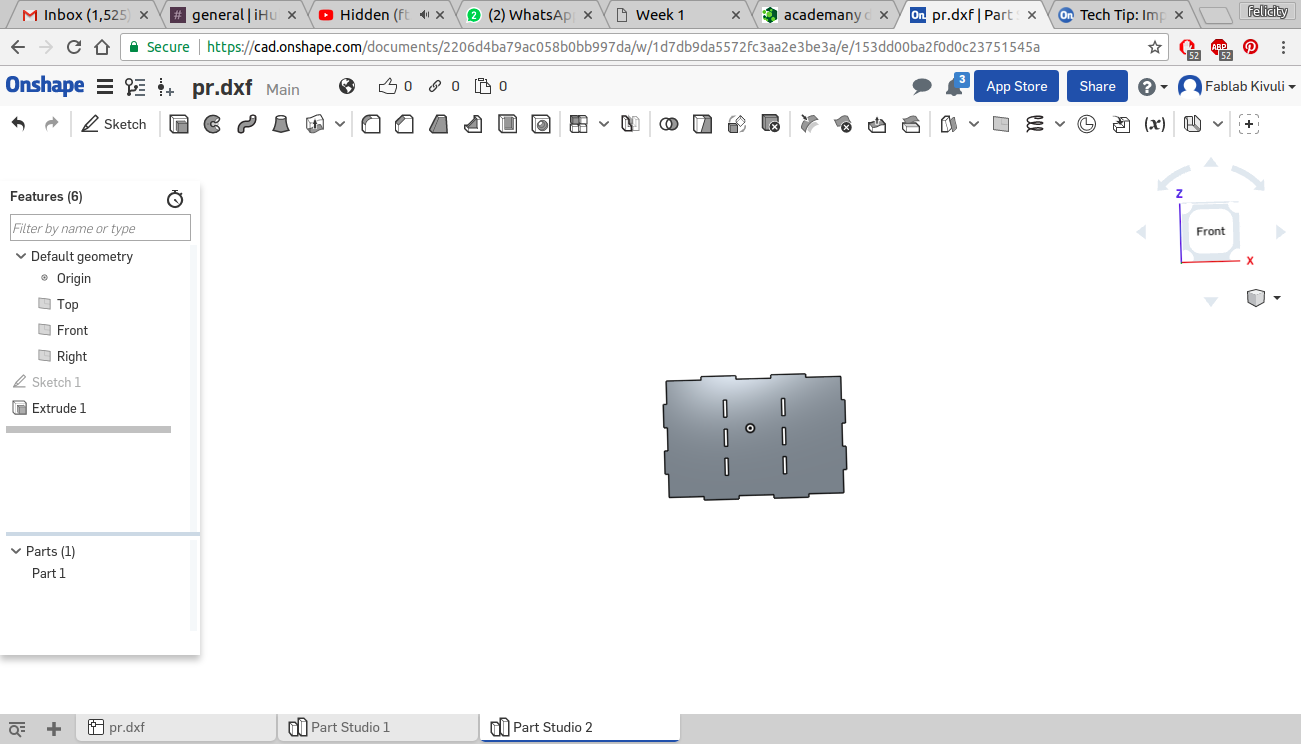Select Part 1 in the parts list
This screenshot has height=744, width=1301.
pyautogui.click(x=49, y=573)
